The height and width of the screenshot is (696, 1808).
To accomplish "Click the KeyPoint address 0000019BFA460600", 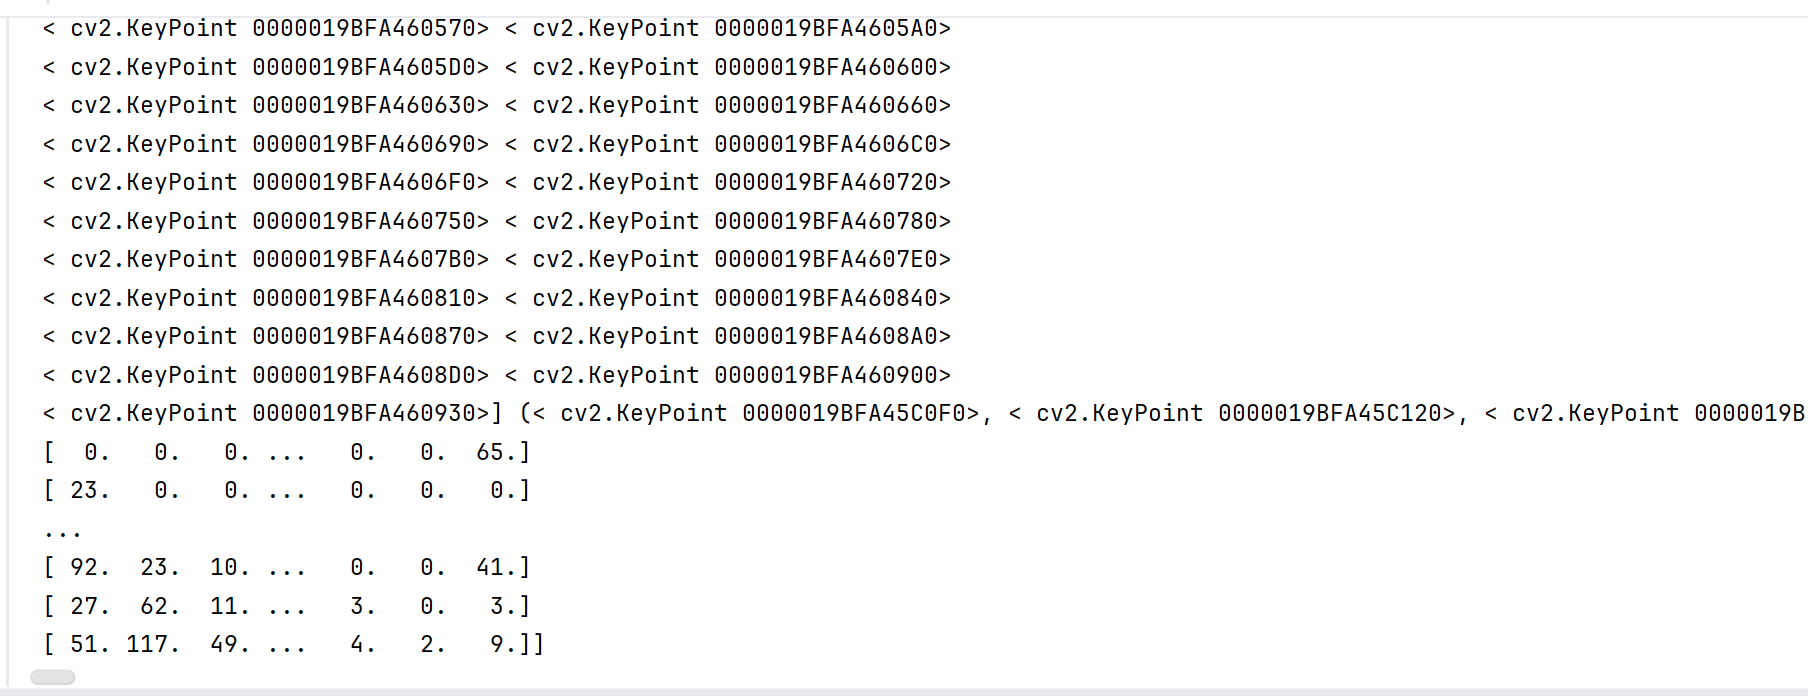I will tap(826, 68).
